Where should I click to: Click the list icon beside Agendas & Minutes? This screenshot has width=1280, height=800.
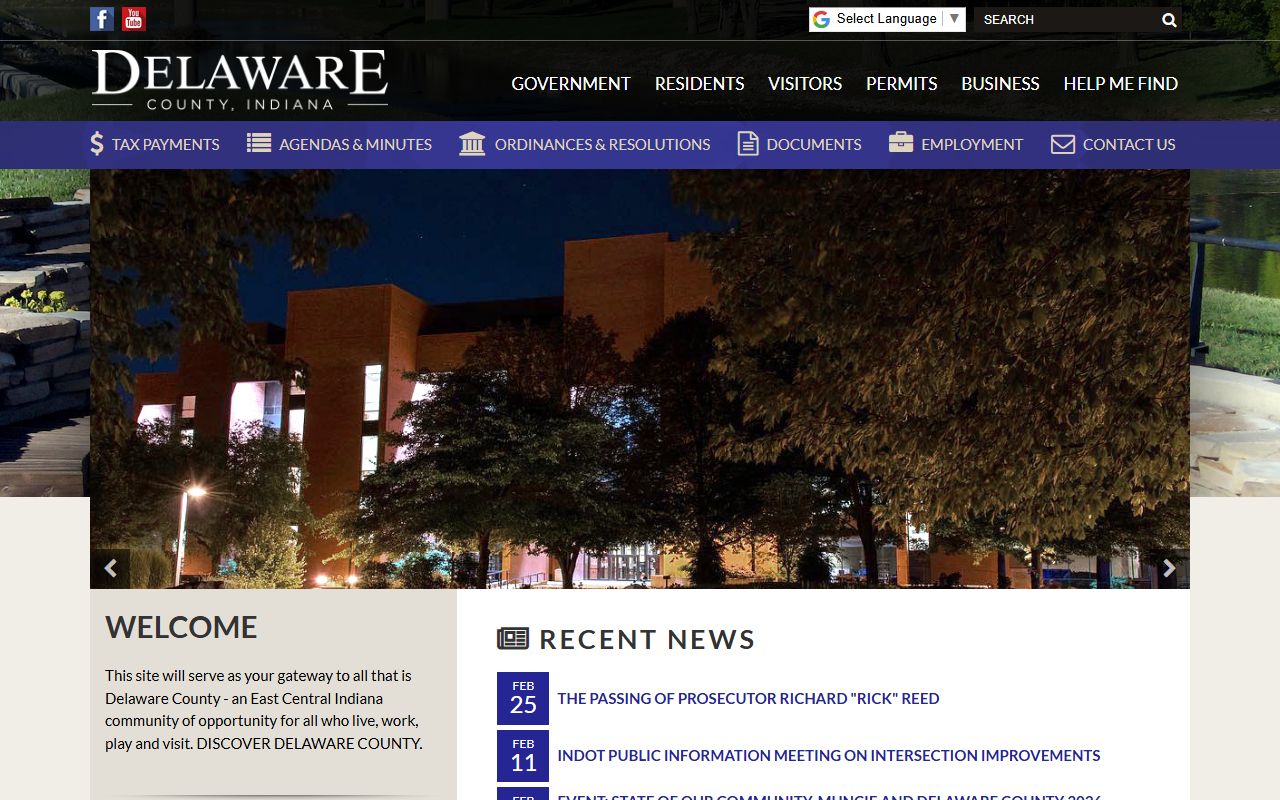tap(259, 143)
